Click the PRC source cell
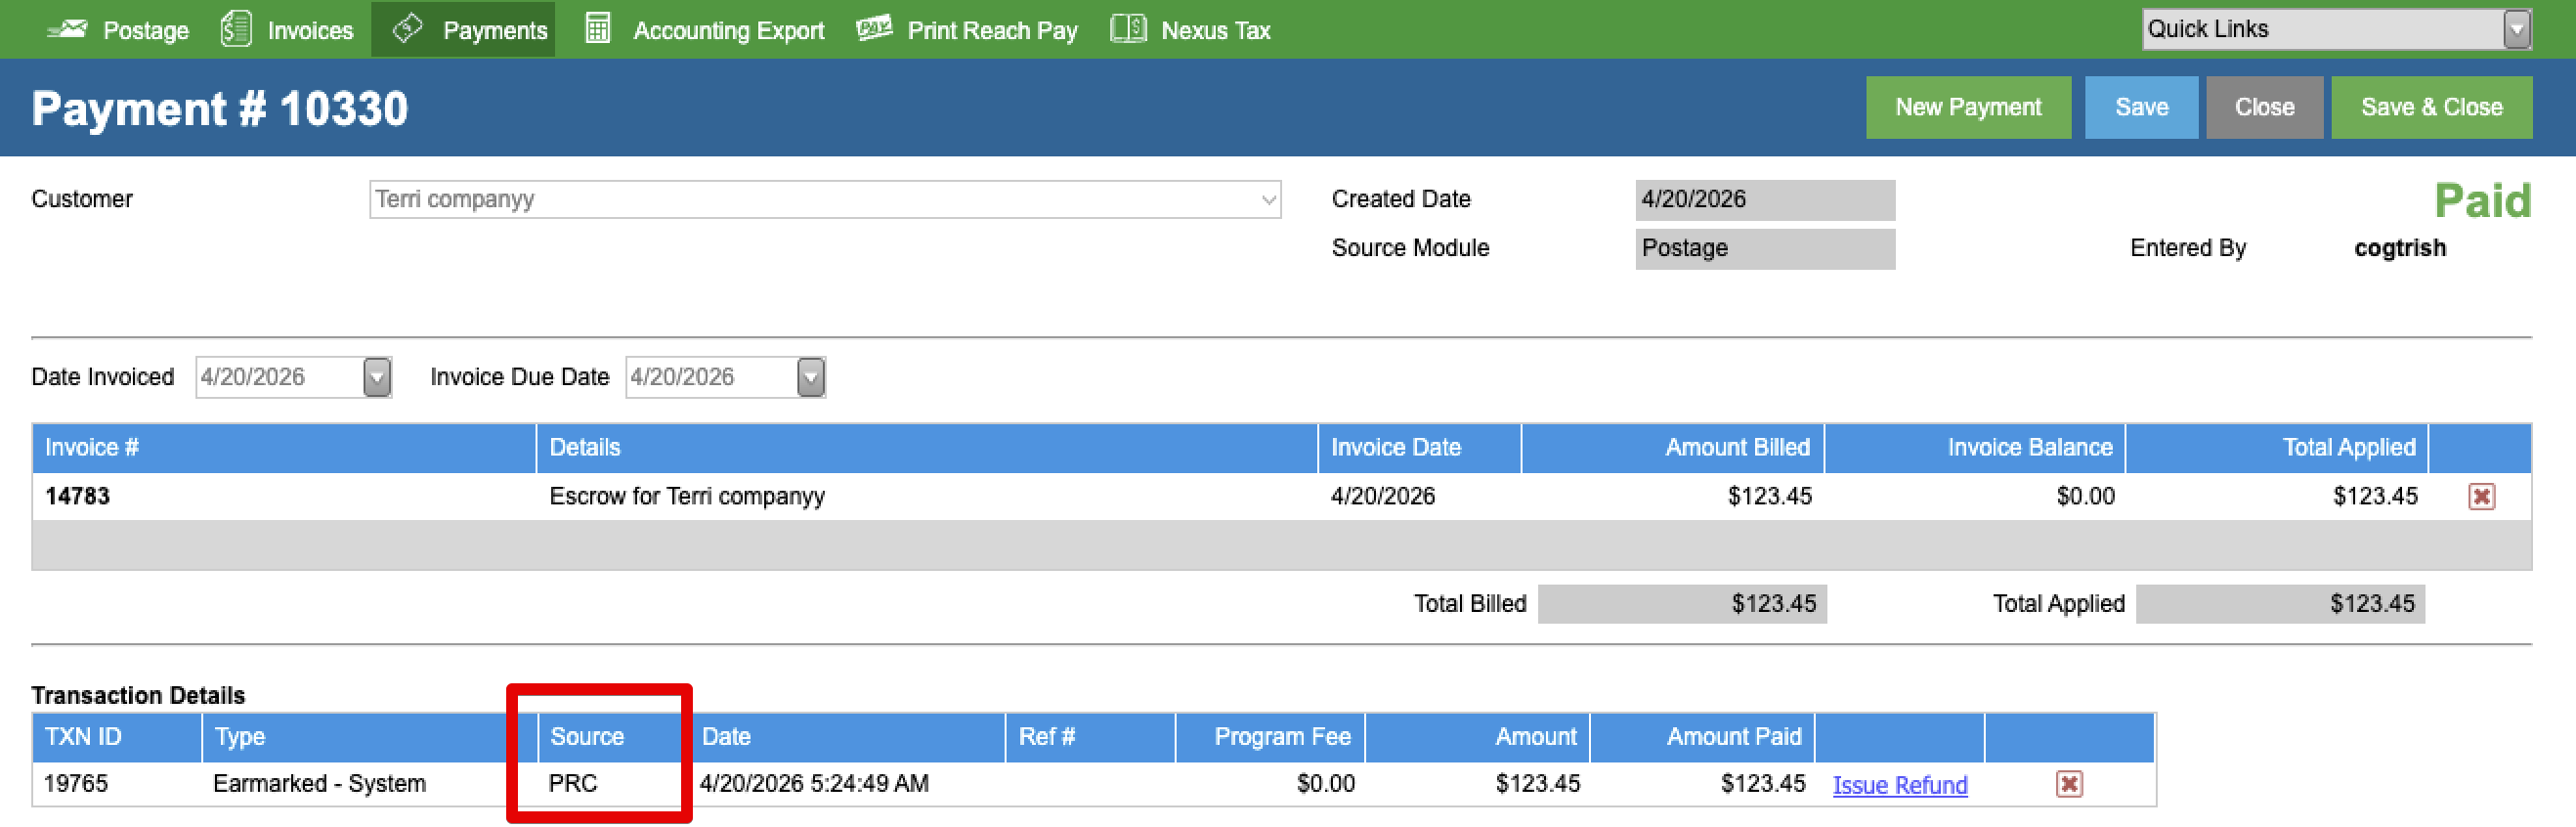Screen dimensions: 2576x827 pos(573,784)
